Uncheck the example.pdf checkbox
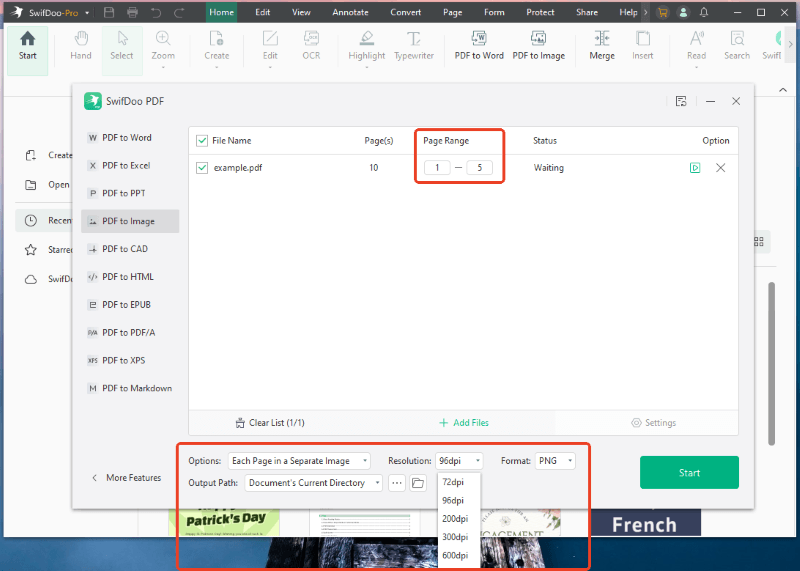800x571 pixels. point(202,168)
